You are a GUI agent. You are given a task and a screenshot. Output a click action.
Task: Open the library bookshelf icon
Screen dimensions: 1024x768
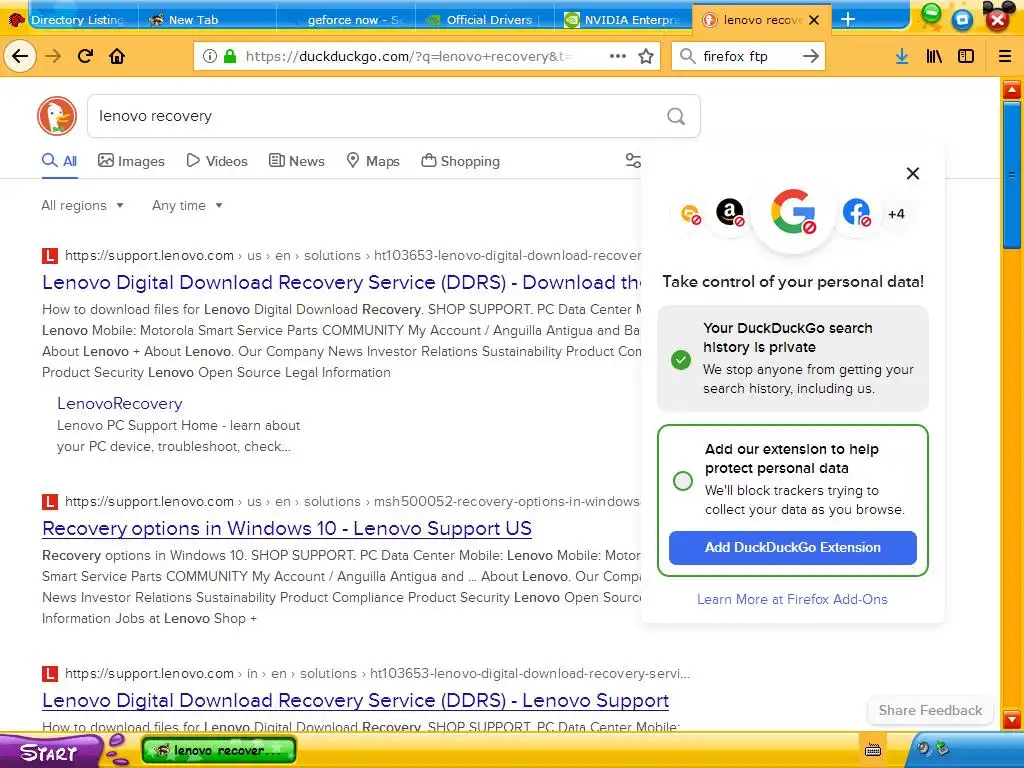(x=934, y=56)
